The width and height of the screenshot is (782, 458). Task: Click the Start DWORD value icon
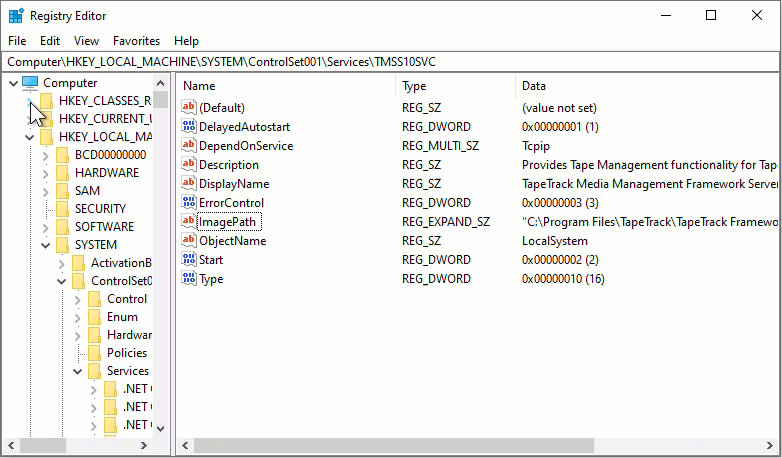[189, 259]
